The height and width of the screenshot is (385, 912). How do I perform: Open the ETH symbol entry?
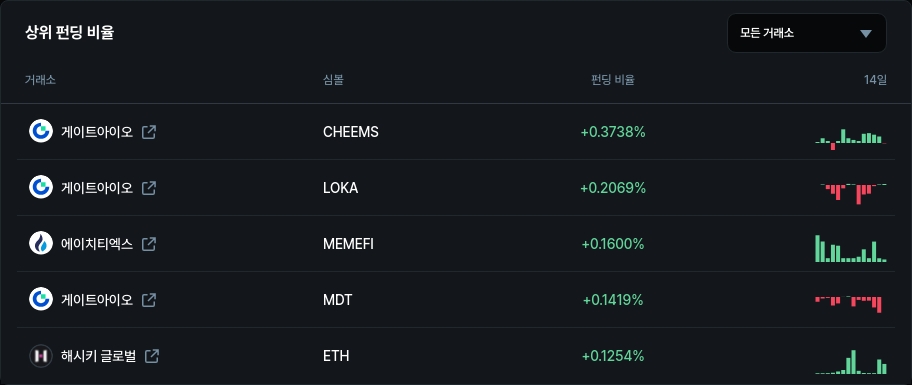coord(336,356)
